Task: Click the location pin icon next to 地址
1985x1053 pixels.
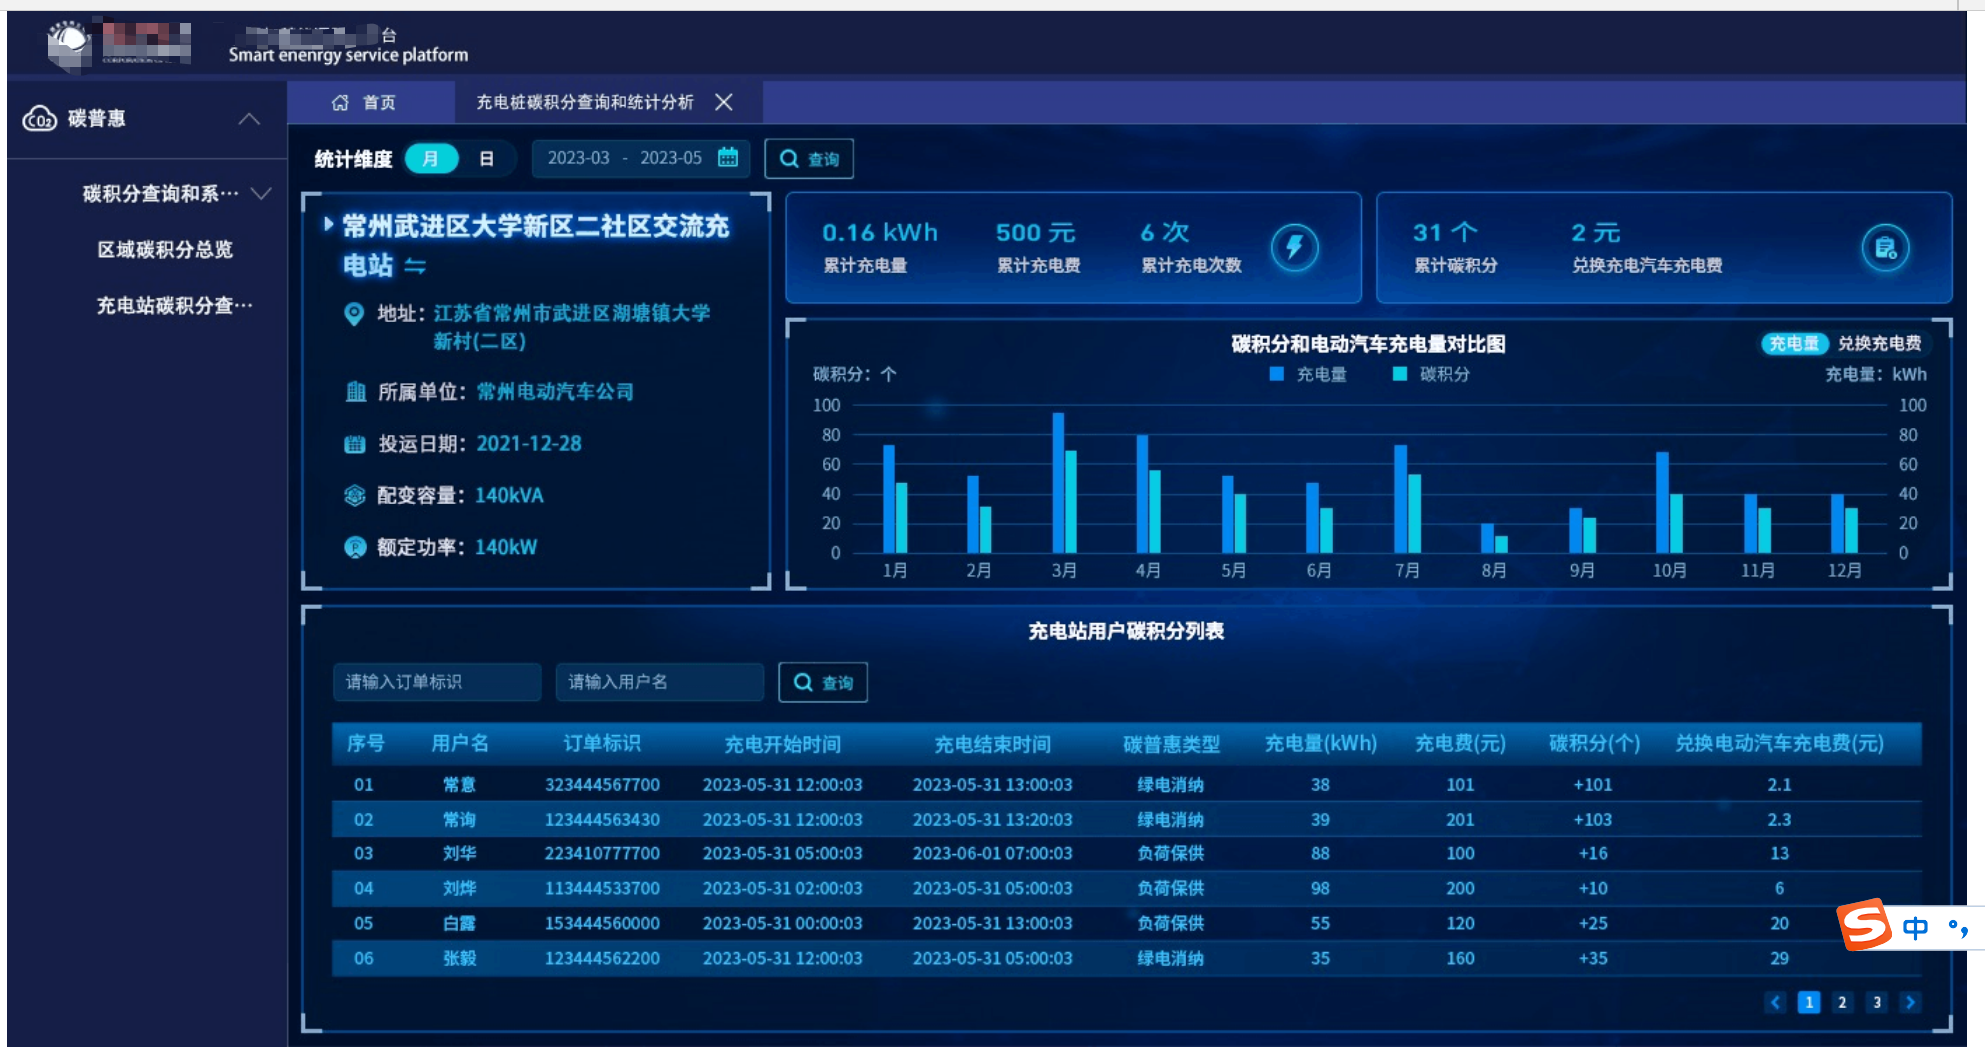Action: [x=354, y=314]
